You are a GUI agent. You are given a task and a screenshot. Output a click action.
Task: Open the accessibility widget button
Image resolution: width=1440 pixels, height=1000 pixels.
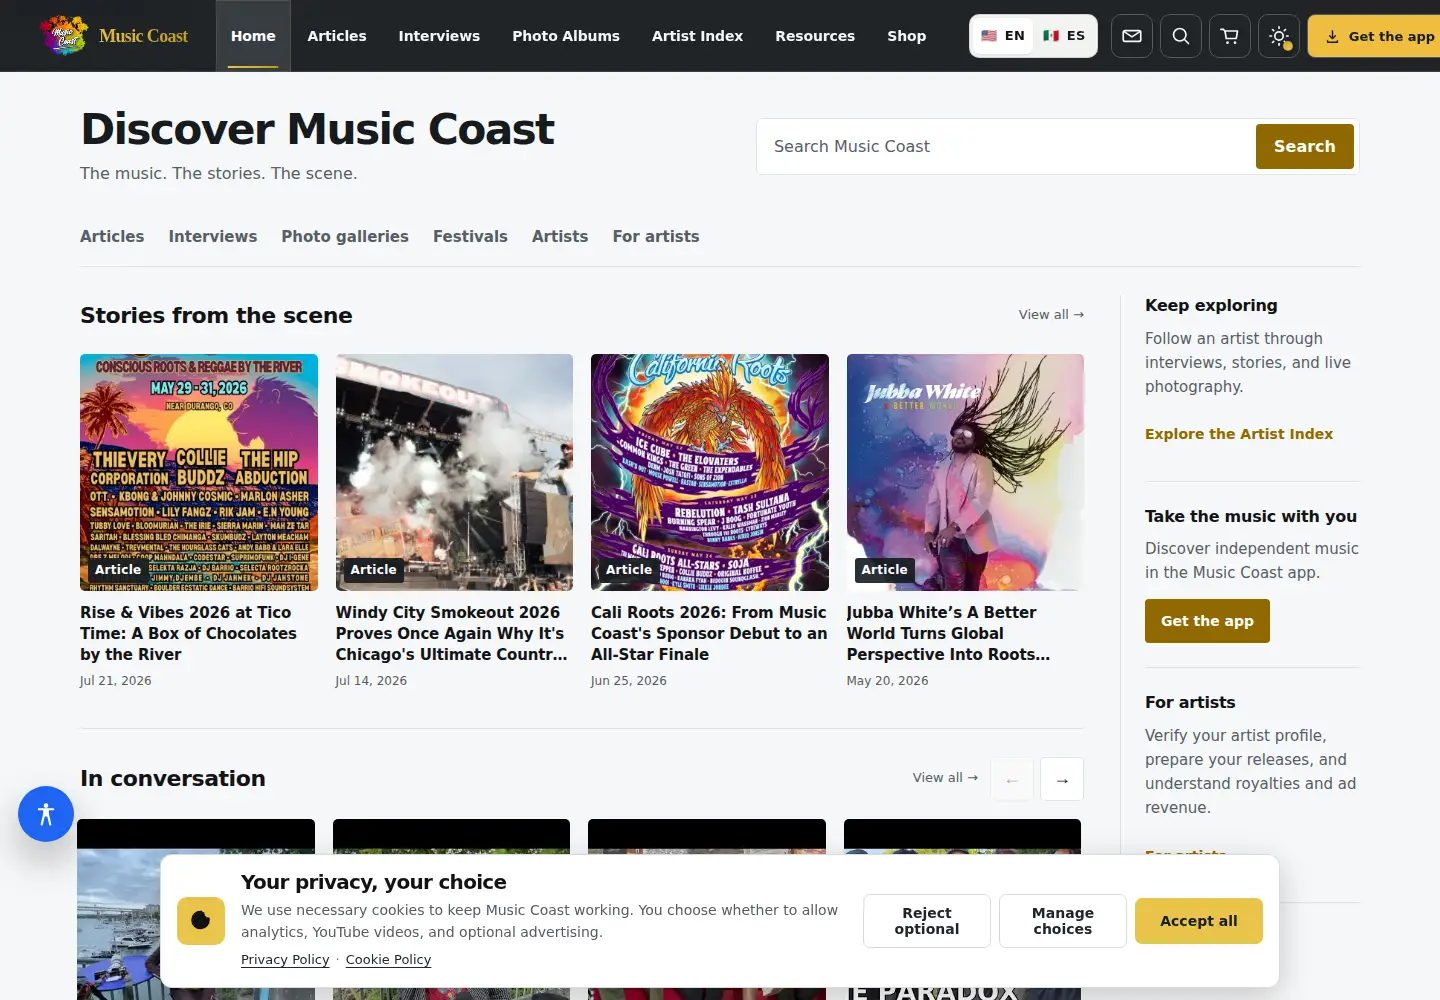click(46, 814)
